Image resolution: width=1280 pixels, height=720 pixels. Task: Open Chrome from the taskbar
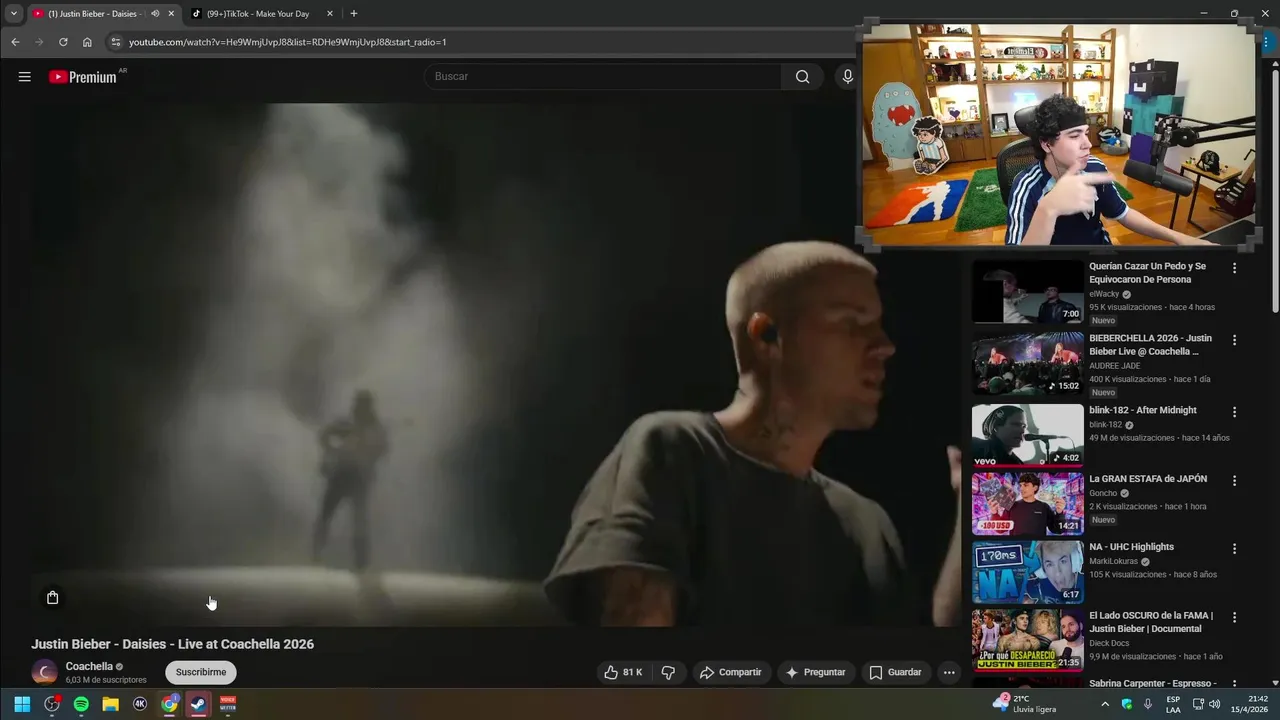(x=169, y=704)
